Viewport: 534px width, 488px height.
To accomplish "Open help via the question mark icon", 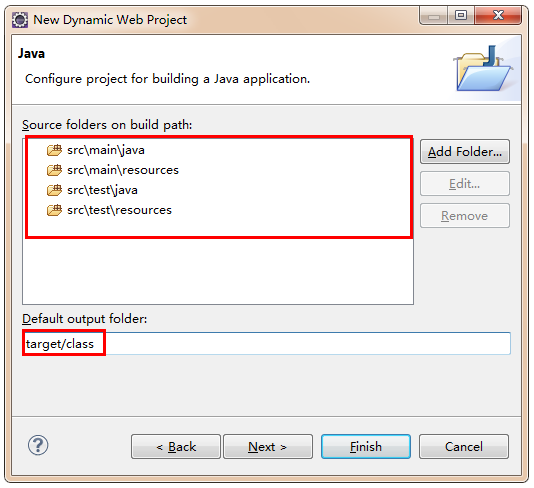I will tap(38, 445).
